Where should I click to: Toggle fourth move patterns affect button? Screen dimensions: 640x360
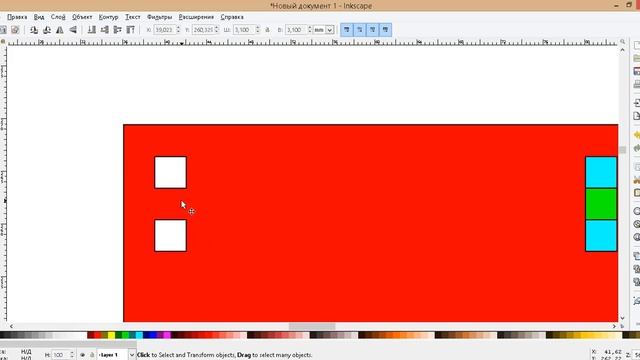click(385, 30)
